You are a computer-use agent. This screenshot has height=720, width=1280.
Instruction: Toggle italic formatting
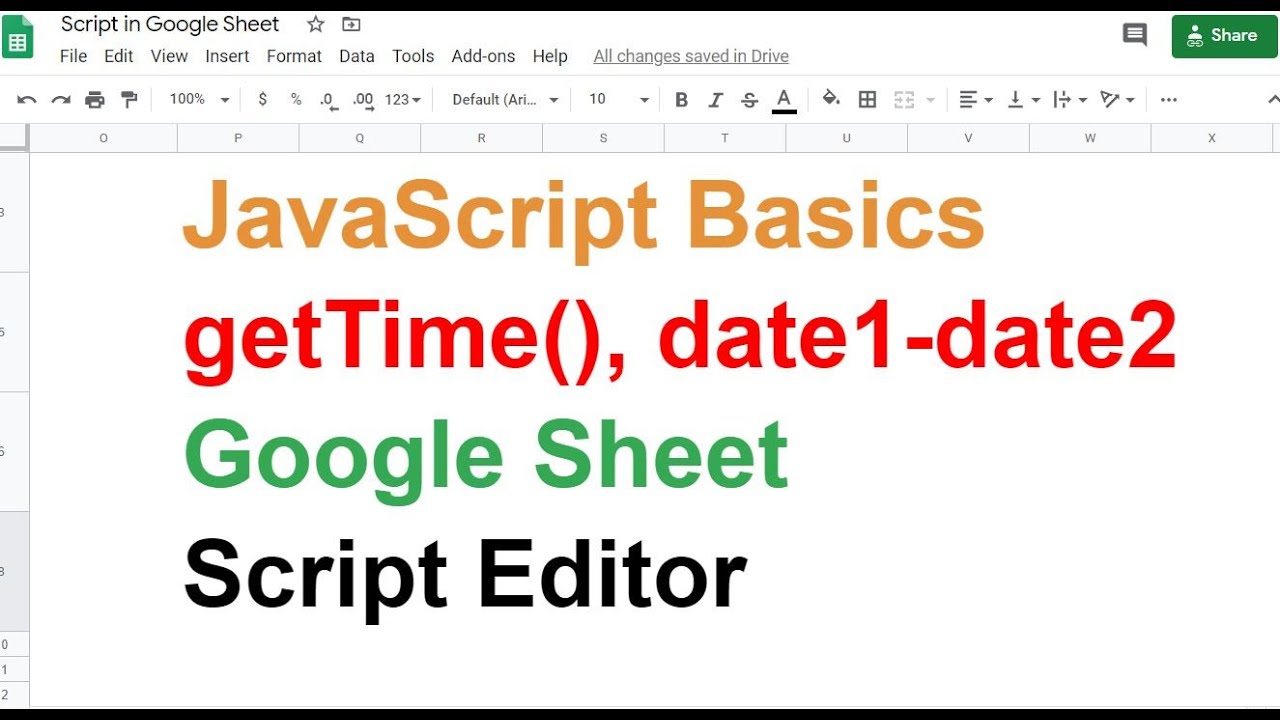pos(715,99)
